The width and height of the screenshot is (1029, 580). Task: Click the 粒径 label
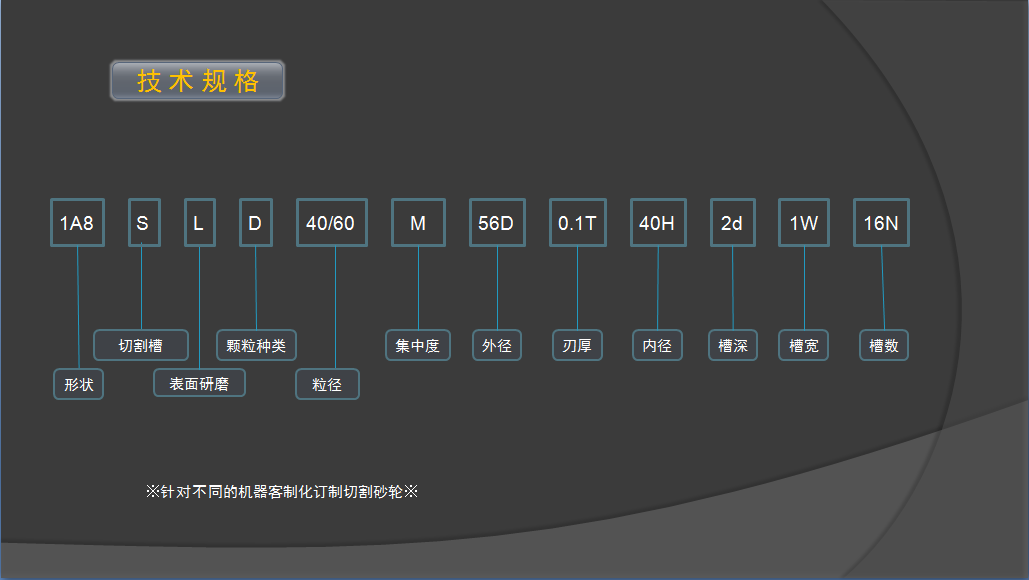pos(327,384)
